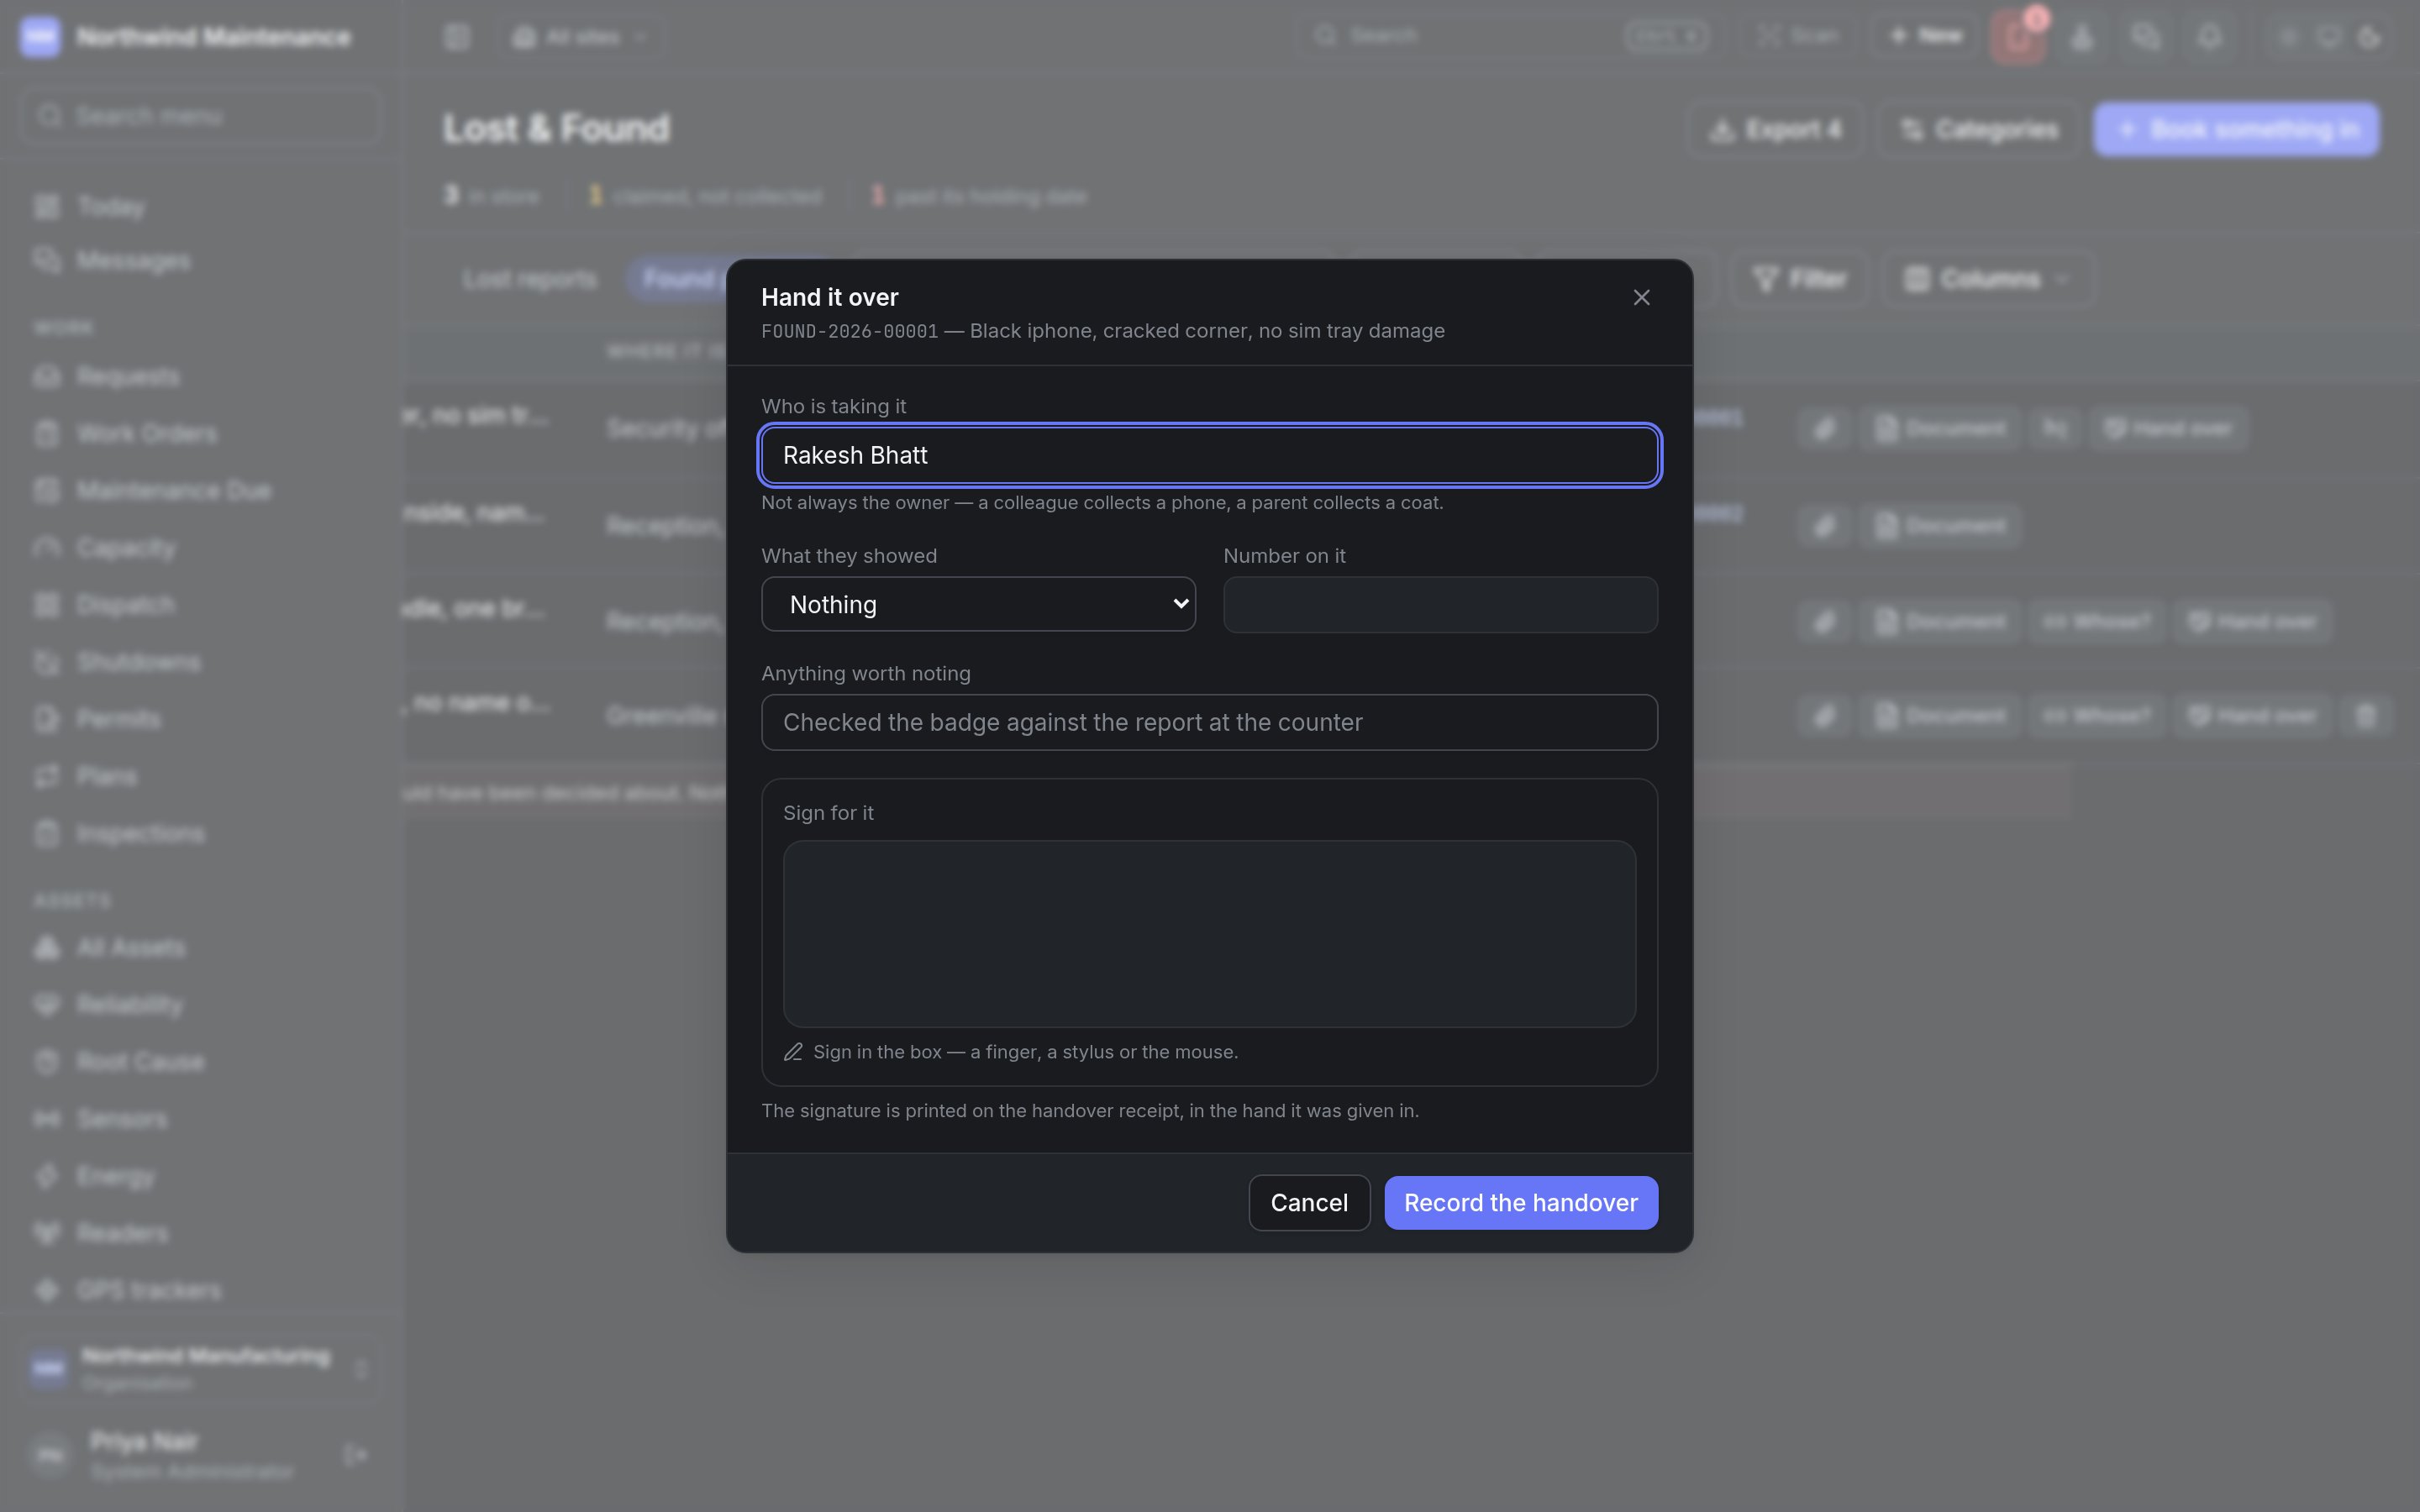Open the red alert icon with badge

click(2018, 37)
